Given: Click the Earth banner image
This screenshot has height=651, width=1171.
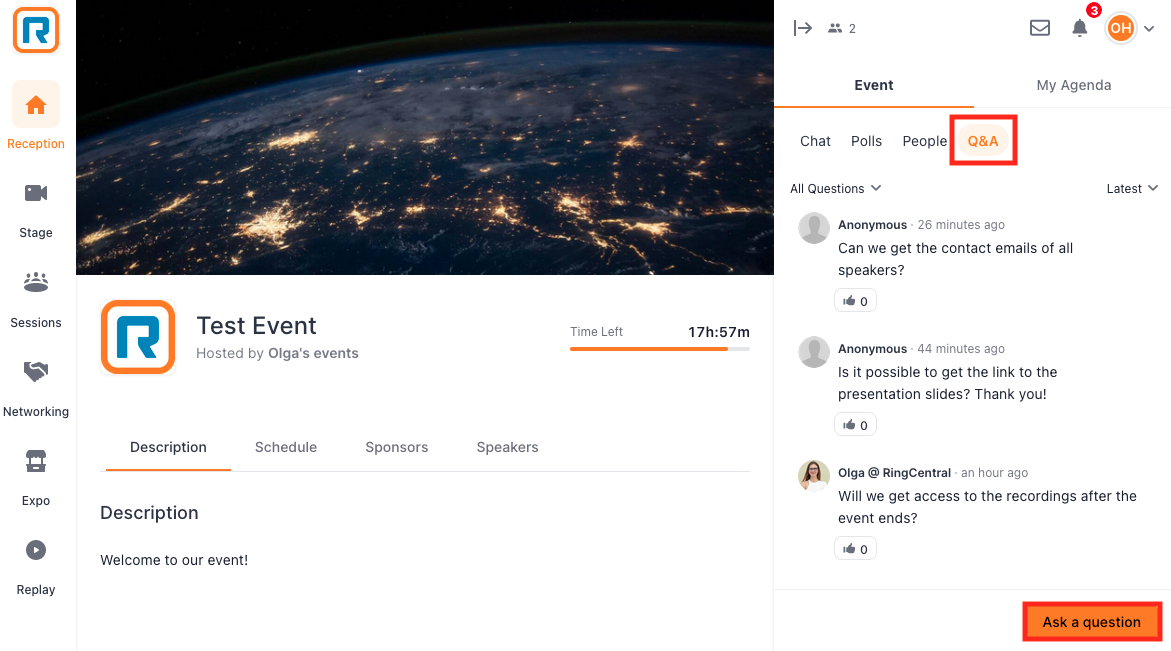Looking at the screenshot, I should click(x=425, y=137).
